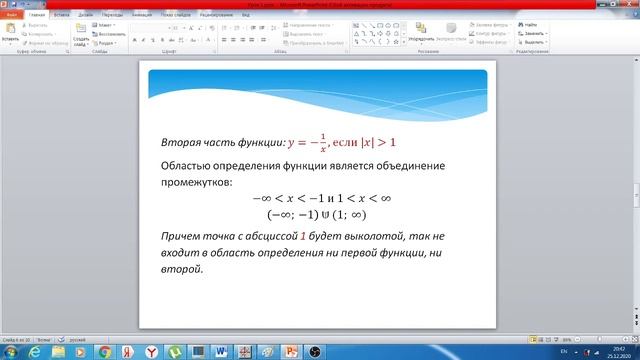Click the increase font size icon
This screenshot has width=640, height=360.
coord(191,28)
